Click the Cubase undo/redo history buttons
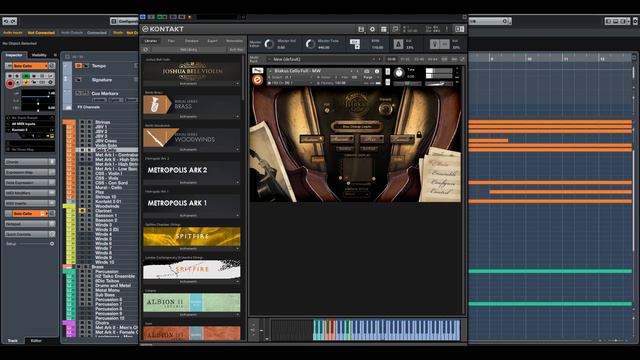 point(9,21)
